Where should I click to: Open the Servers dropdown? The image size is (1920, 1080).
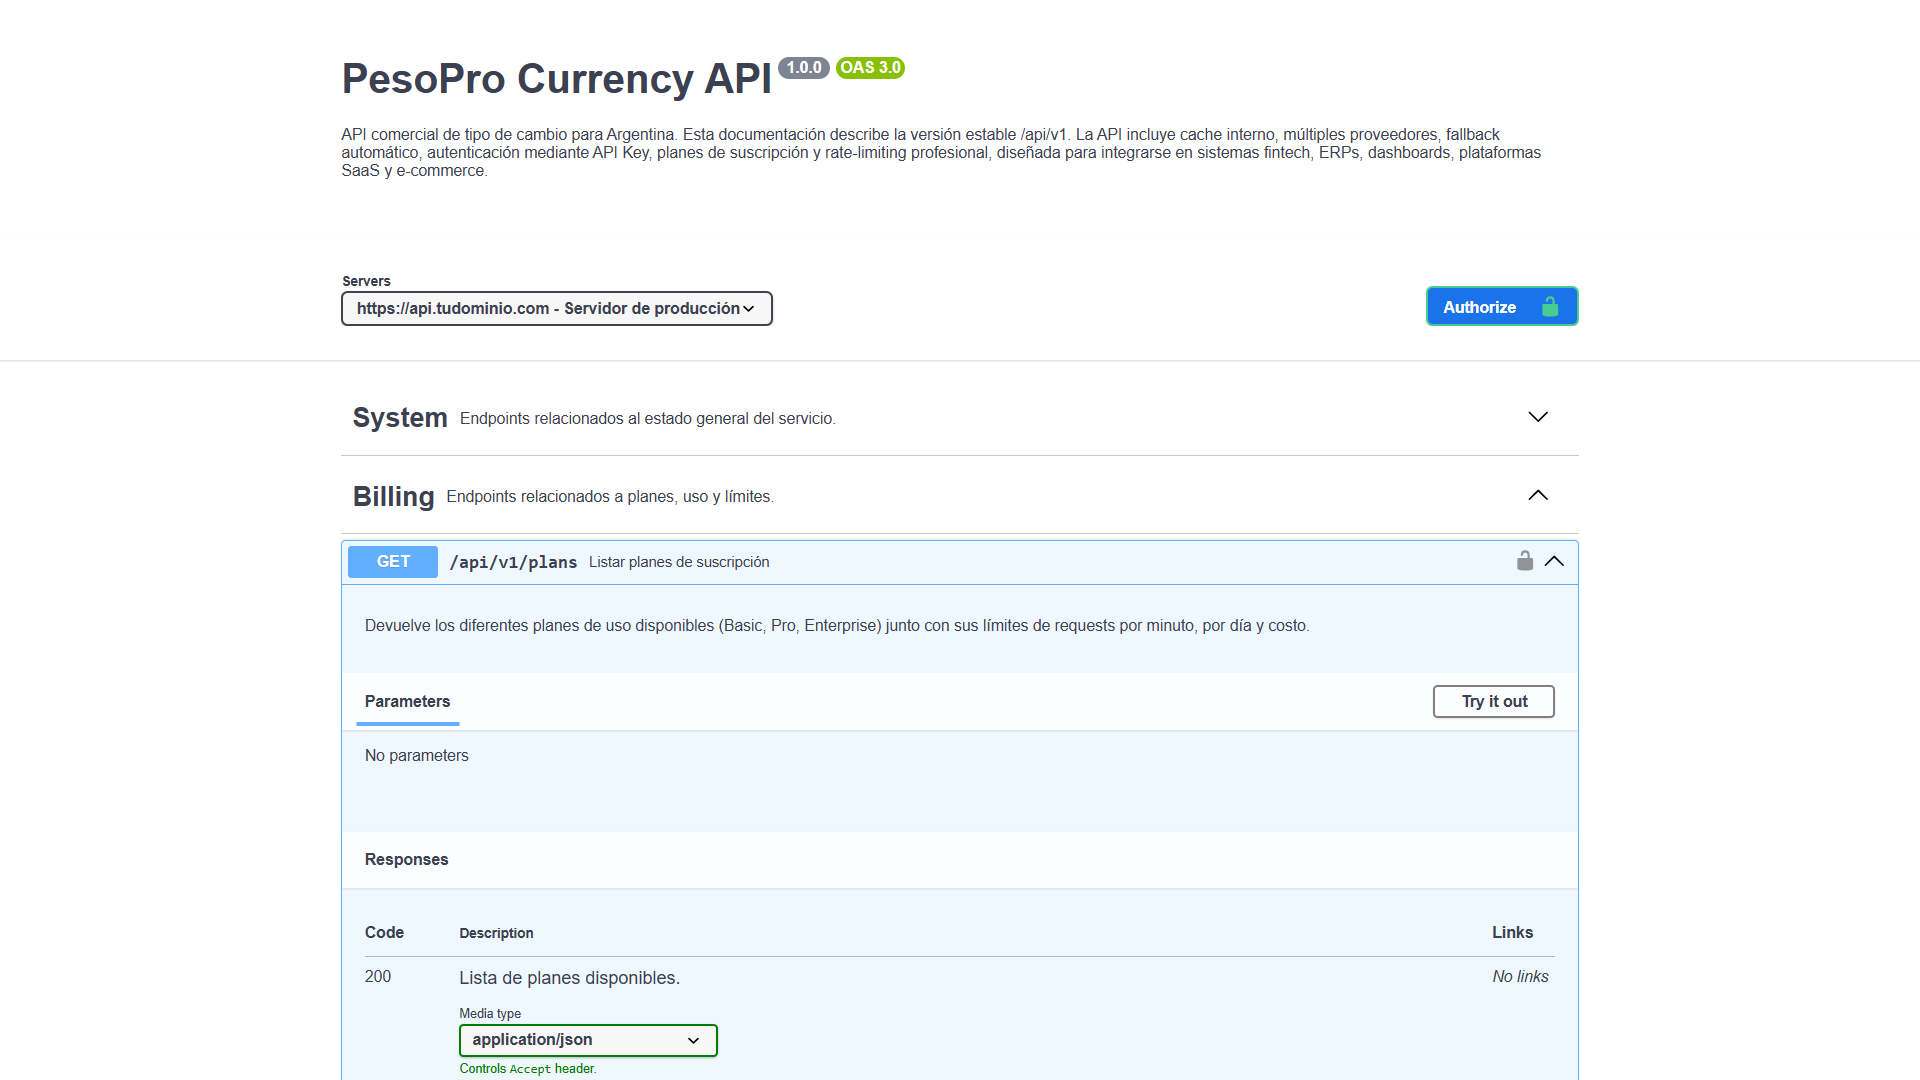[556, 308]
